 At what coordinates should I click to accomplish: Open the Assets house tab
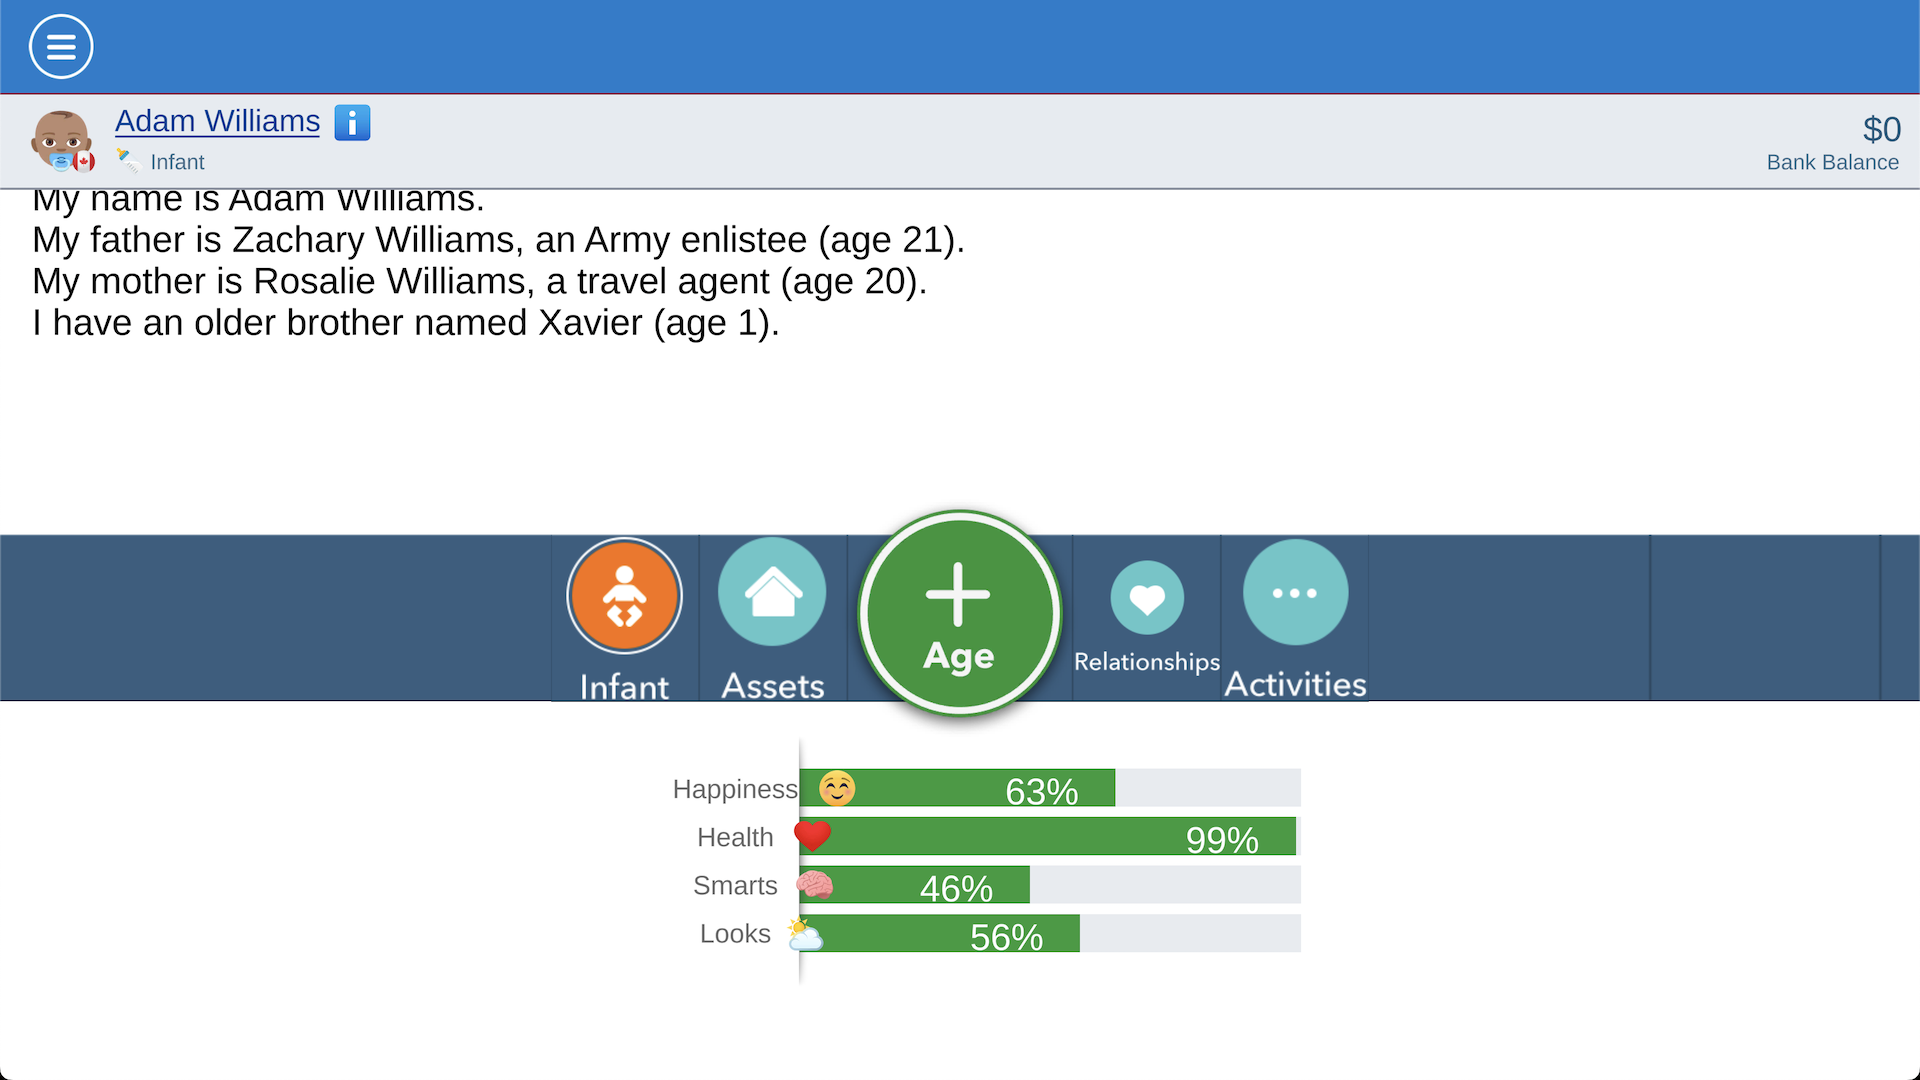click(x=773, y=618)
